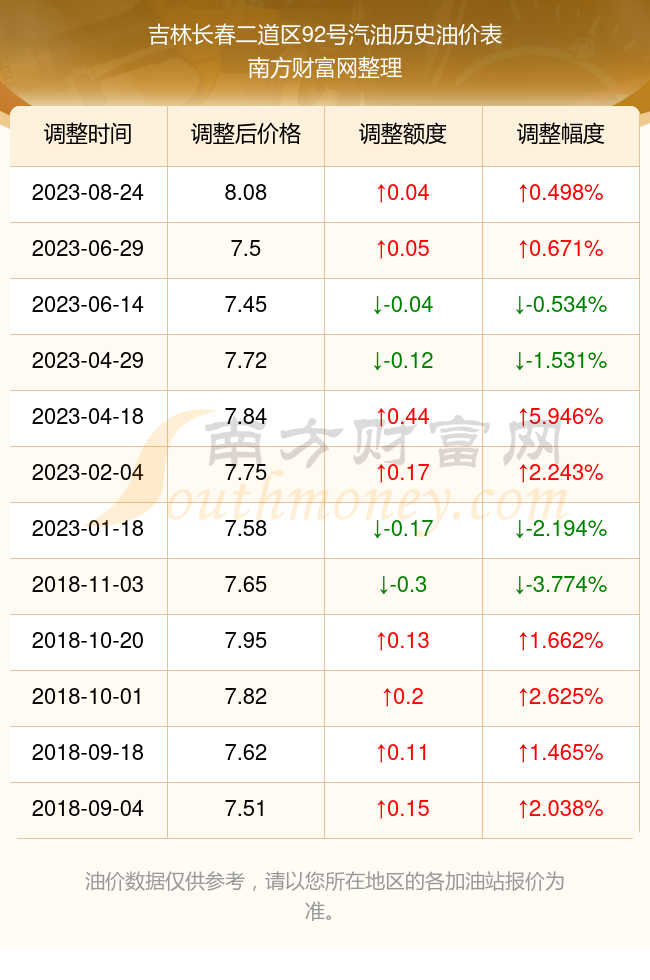Select the 2023-08-24 date cell
The width and height of the screenshot is (650, 980).
[x=88, y=192]
